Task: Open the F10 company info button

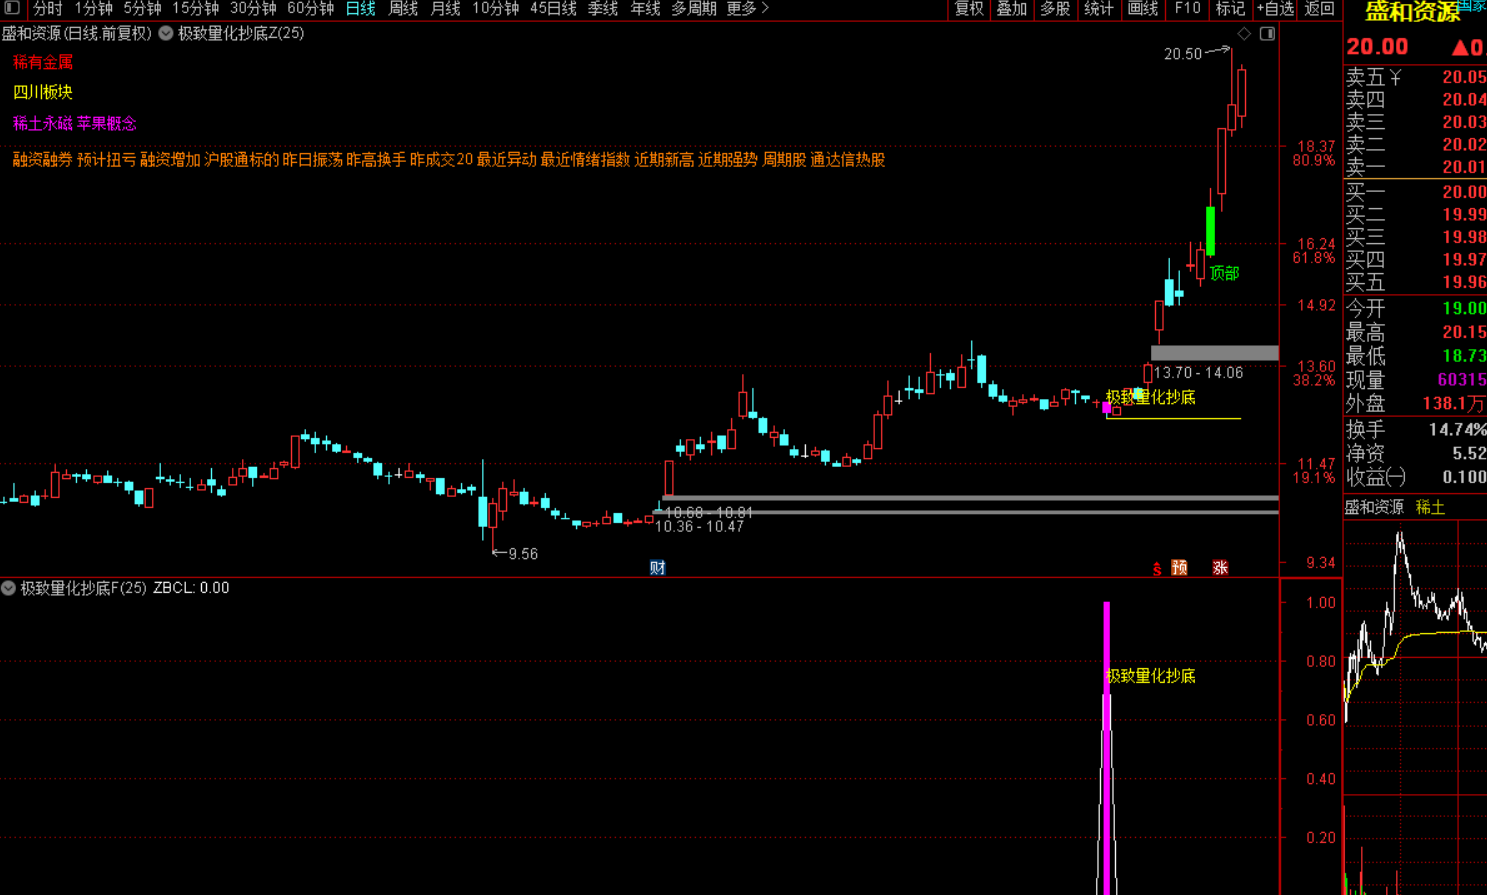Action: click(1187, 9)
